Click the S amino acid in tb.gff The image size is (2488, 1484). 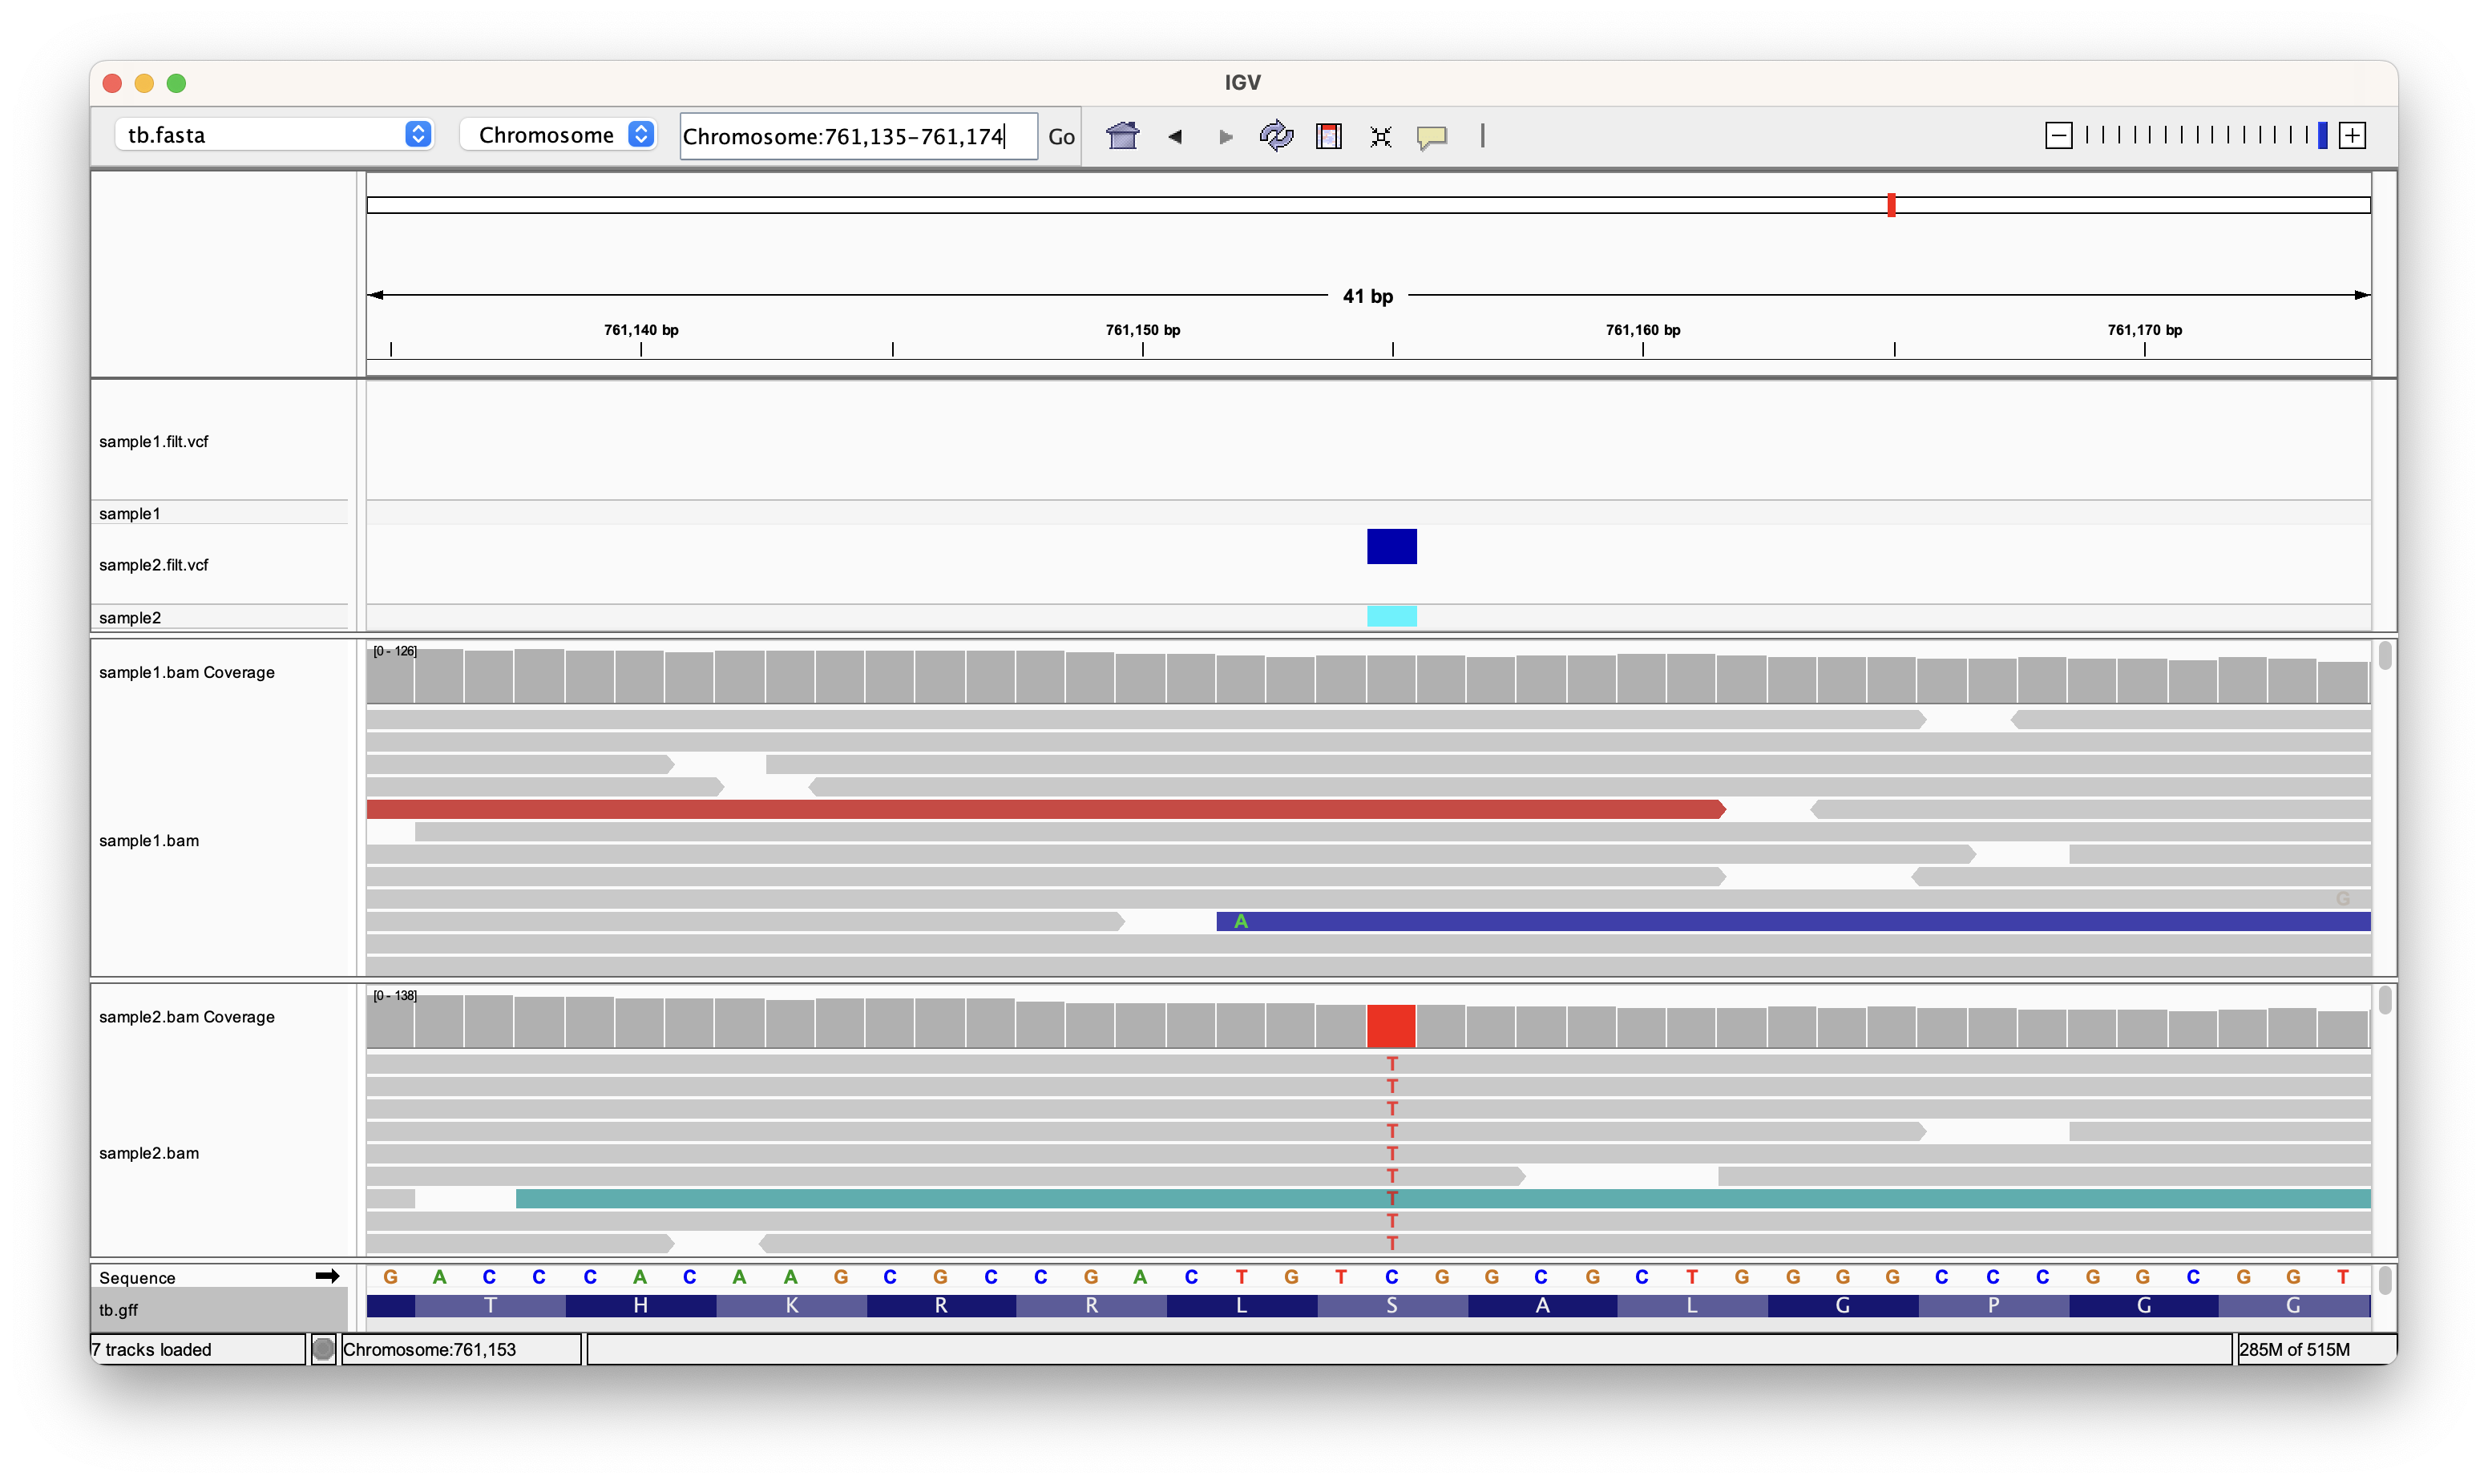(x=1391, y=1305)
